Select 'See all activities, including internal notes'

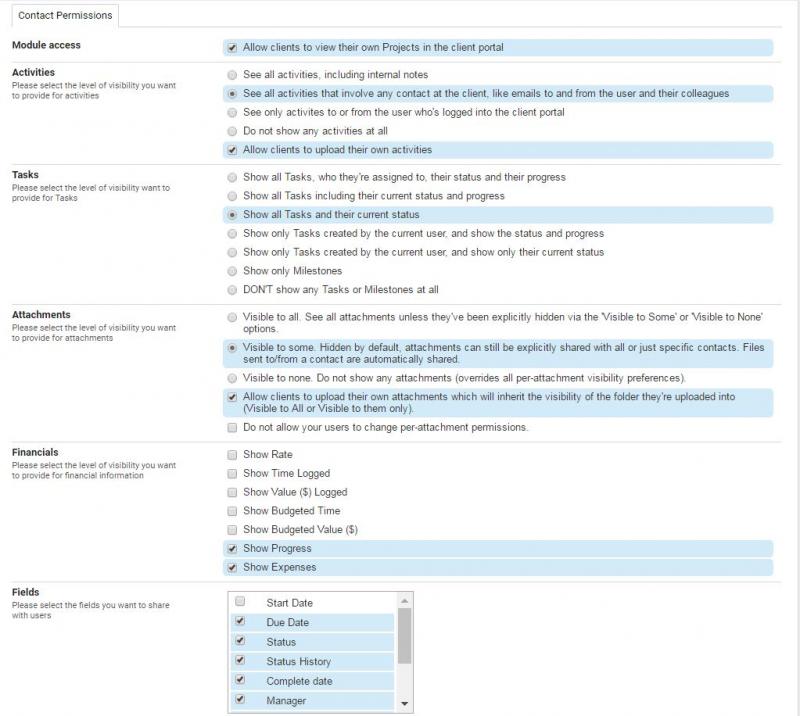(233, 75)
